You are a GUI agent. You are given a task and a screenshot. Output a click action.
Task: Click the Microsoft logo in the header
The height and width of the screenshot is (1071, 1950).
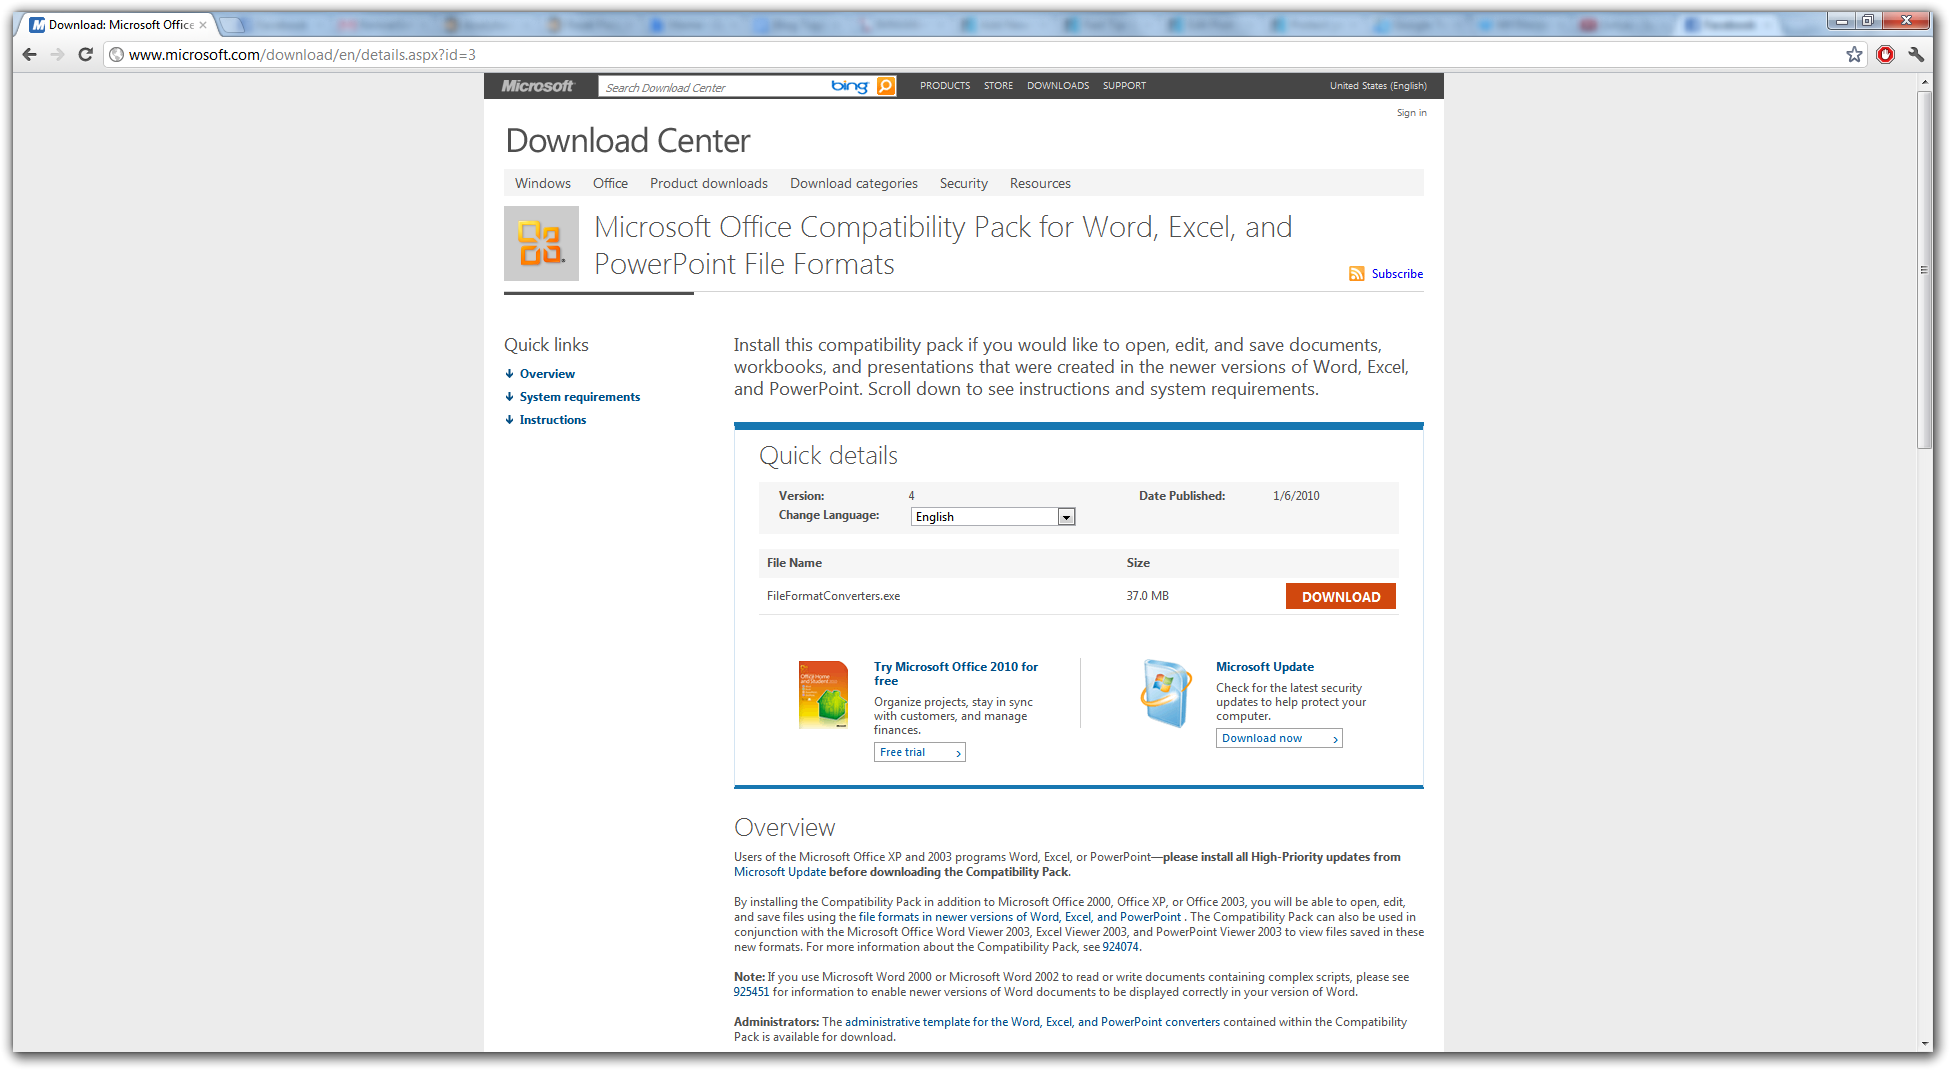(537, 86)
